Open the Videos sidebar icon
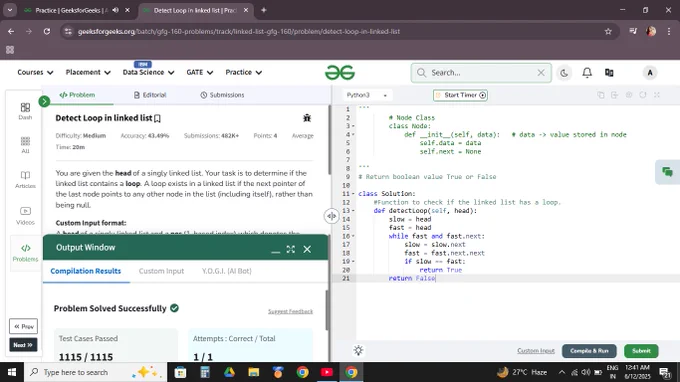Image resolution: width=680 pixels, height=382 pixels. (25, 215)
